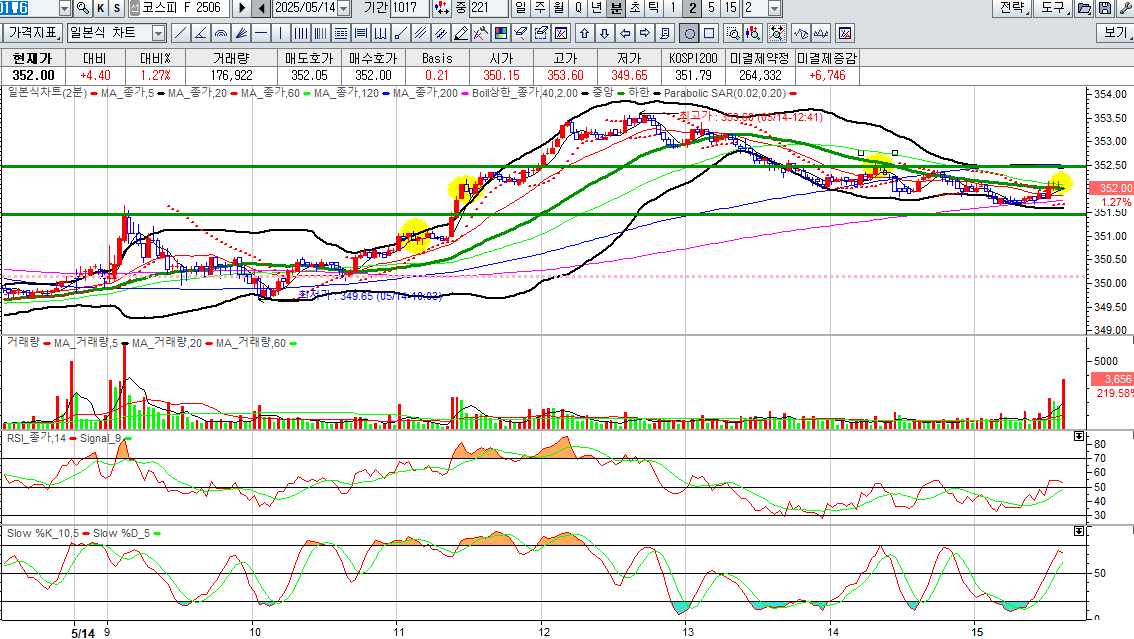Open settings with the wrench icon
This screenshot has width=1134, height=639.
tap(1125, 8)
